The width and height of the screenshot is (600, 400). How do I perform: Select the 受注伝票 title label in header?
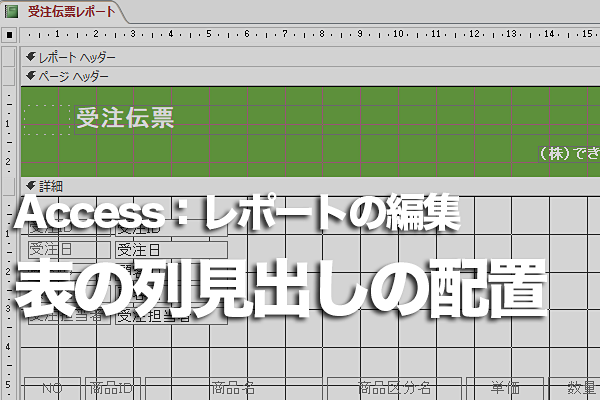coord(126,118)
